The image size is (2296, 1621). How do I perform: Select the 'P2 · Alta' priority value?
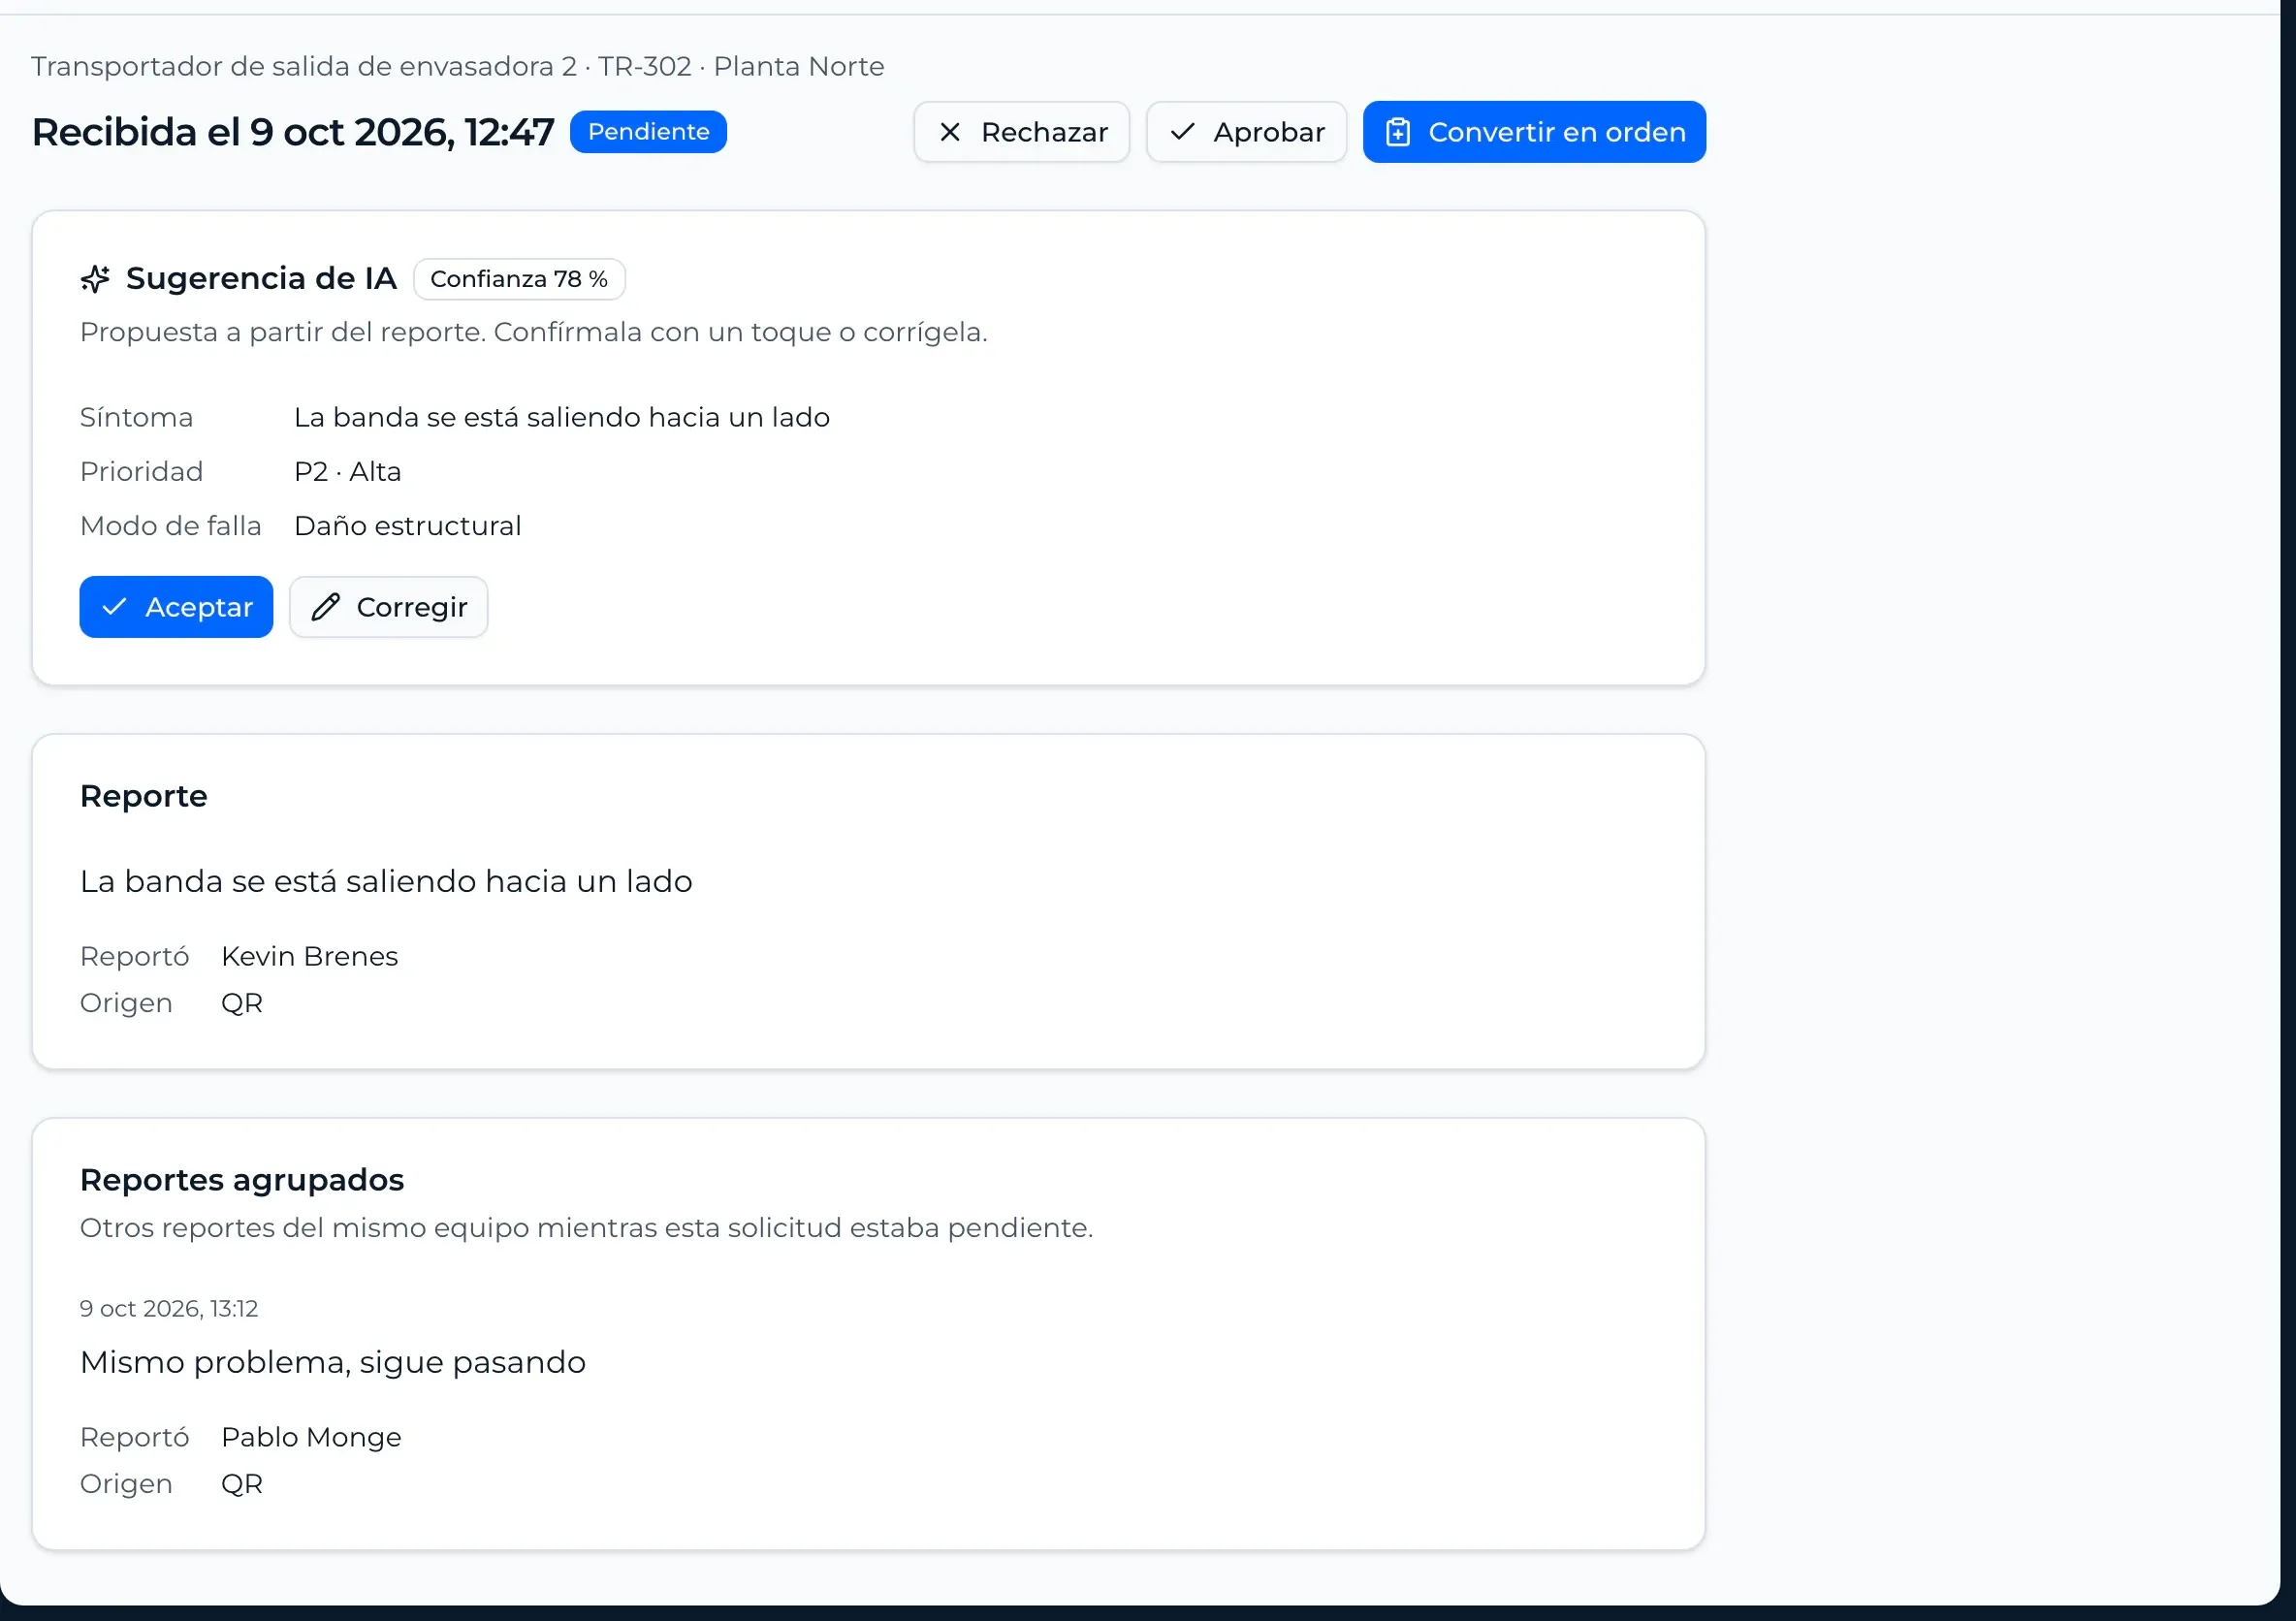(x=347, y=471)
